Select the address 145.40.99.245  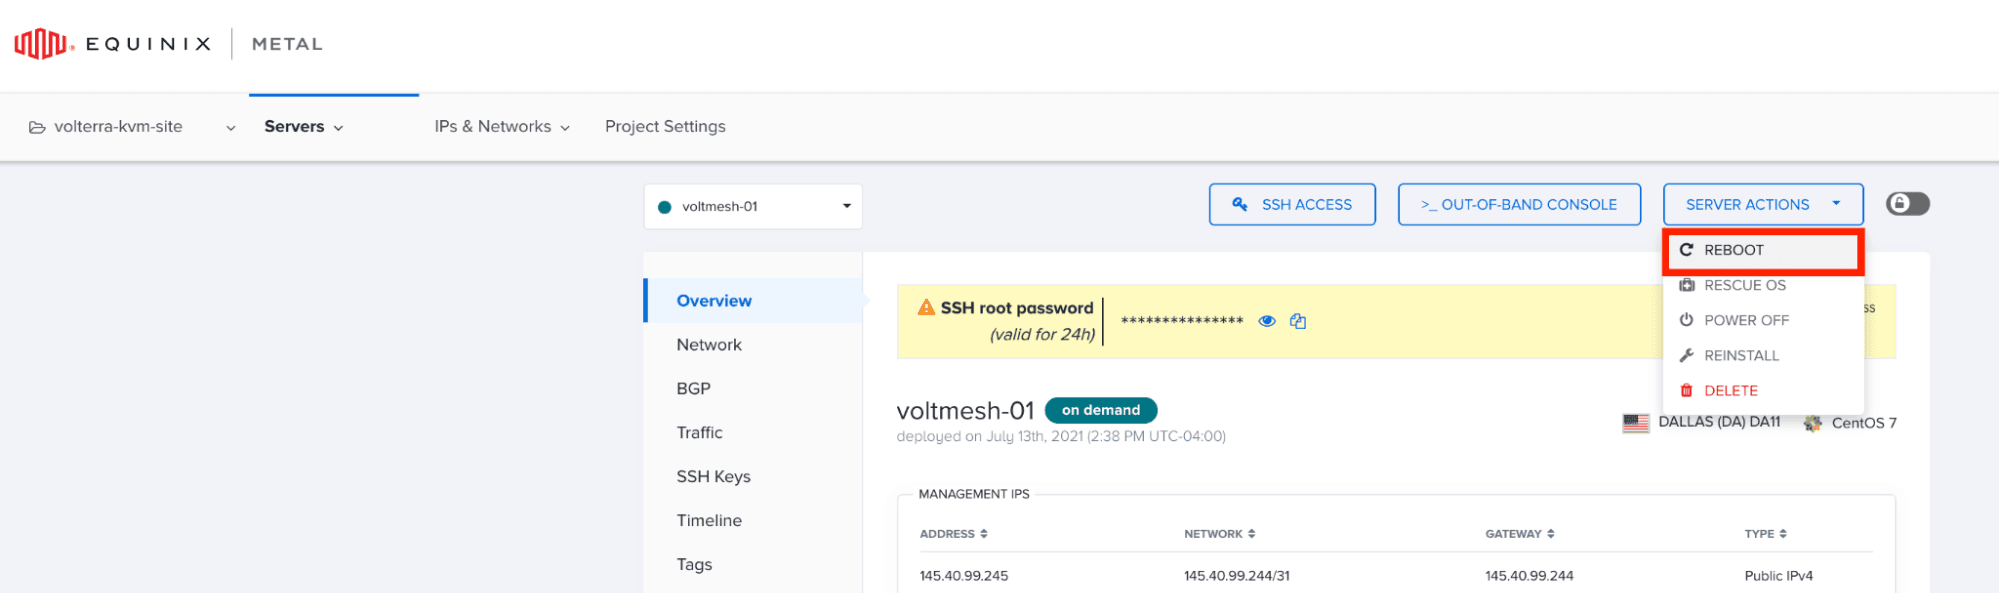[x=964, y=576]
